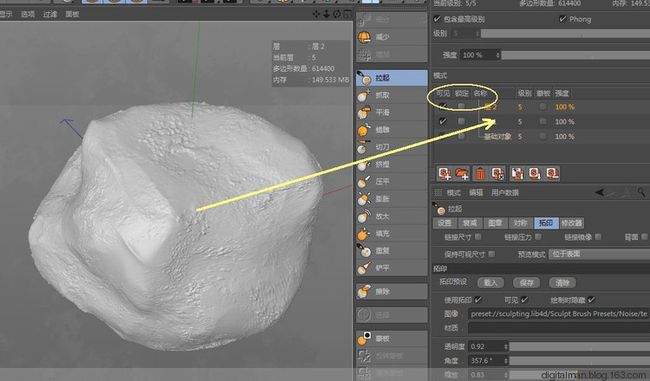Select the 填充 (Fill) sculpt brush
The image size is (650, 381).
click(392, 234)
